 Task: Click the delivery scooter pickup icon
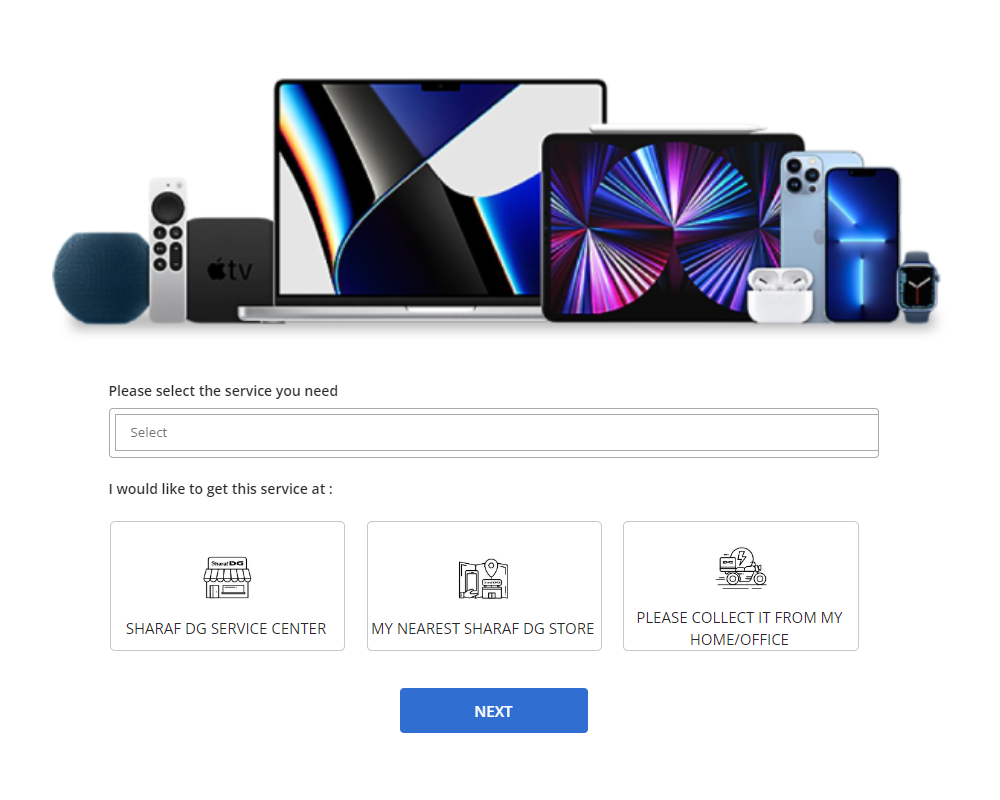741,567
